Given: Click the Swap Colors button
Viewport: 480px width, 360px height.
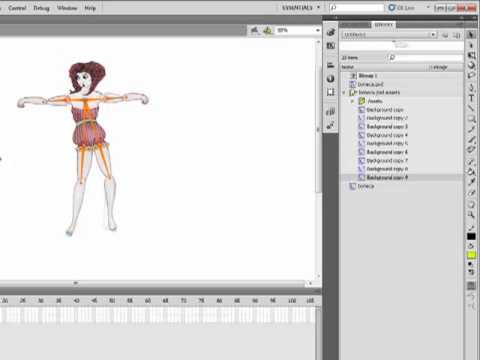Looking at the screenshot, I should pyautogui.click(x=472, y=272).
